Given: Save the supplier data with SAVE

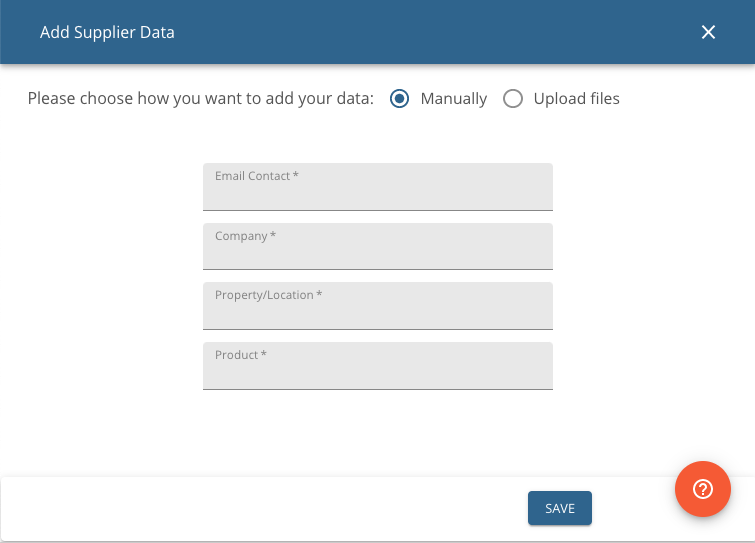Looking at the screenshot, I should (560, 508).
